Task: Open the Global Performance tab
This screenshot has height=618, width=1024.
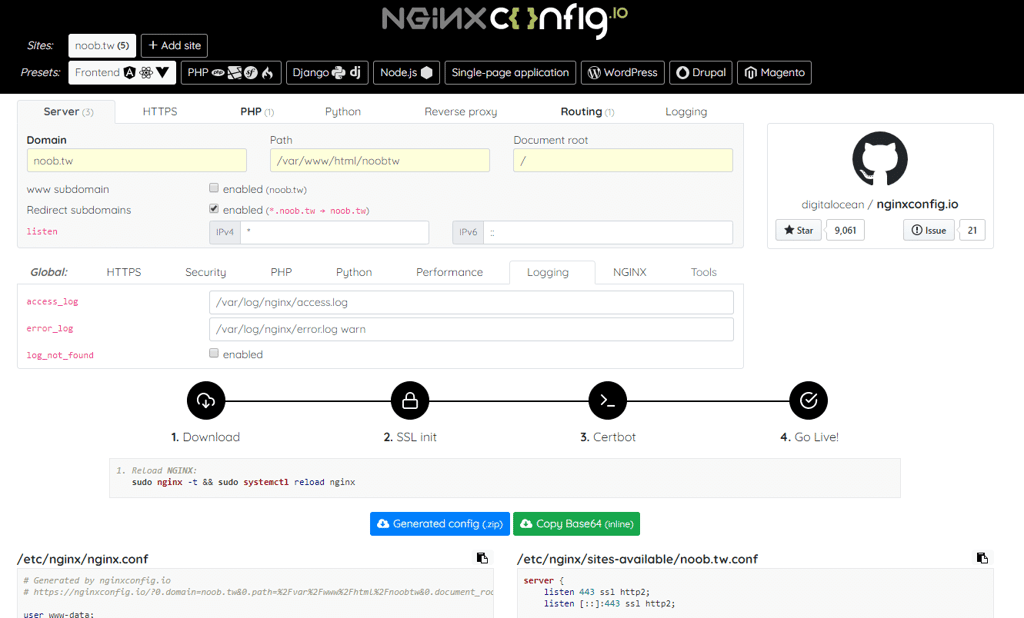Action: coord(450,271)
